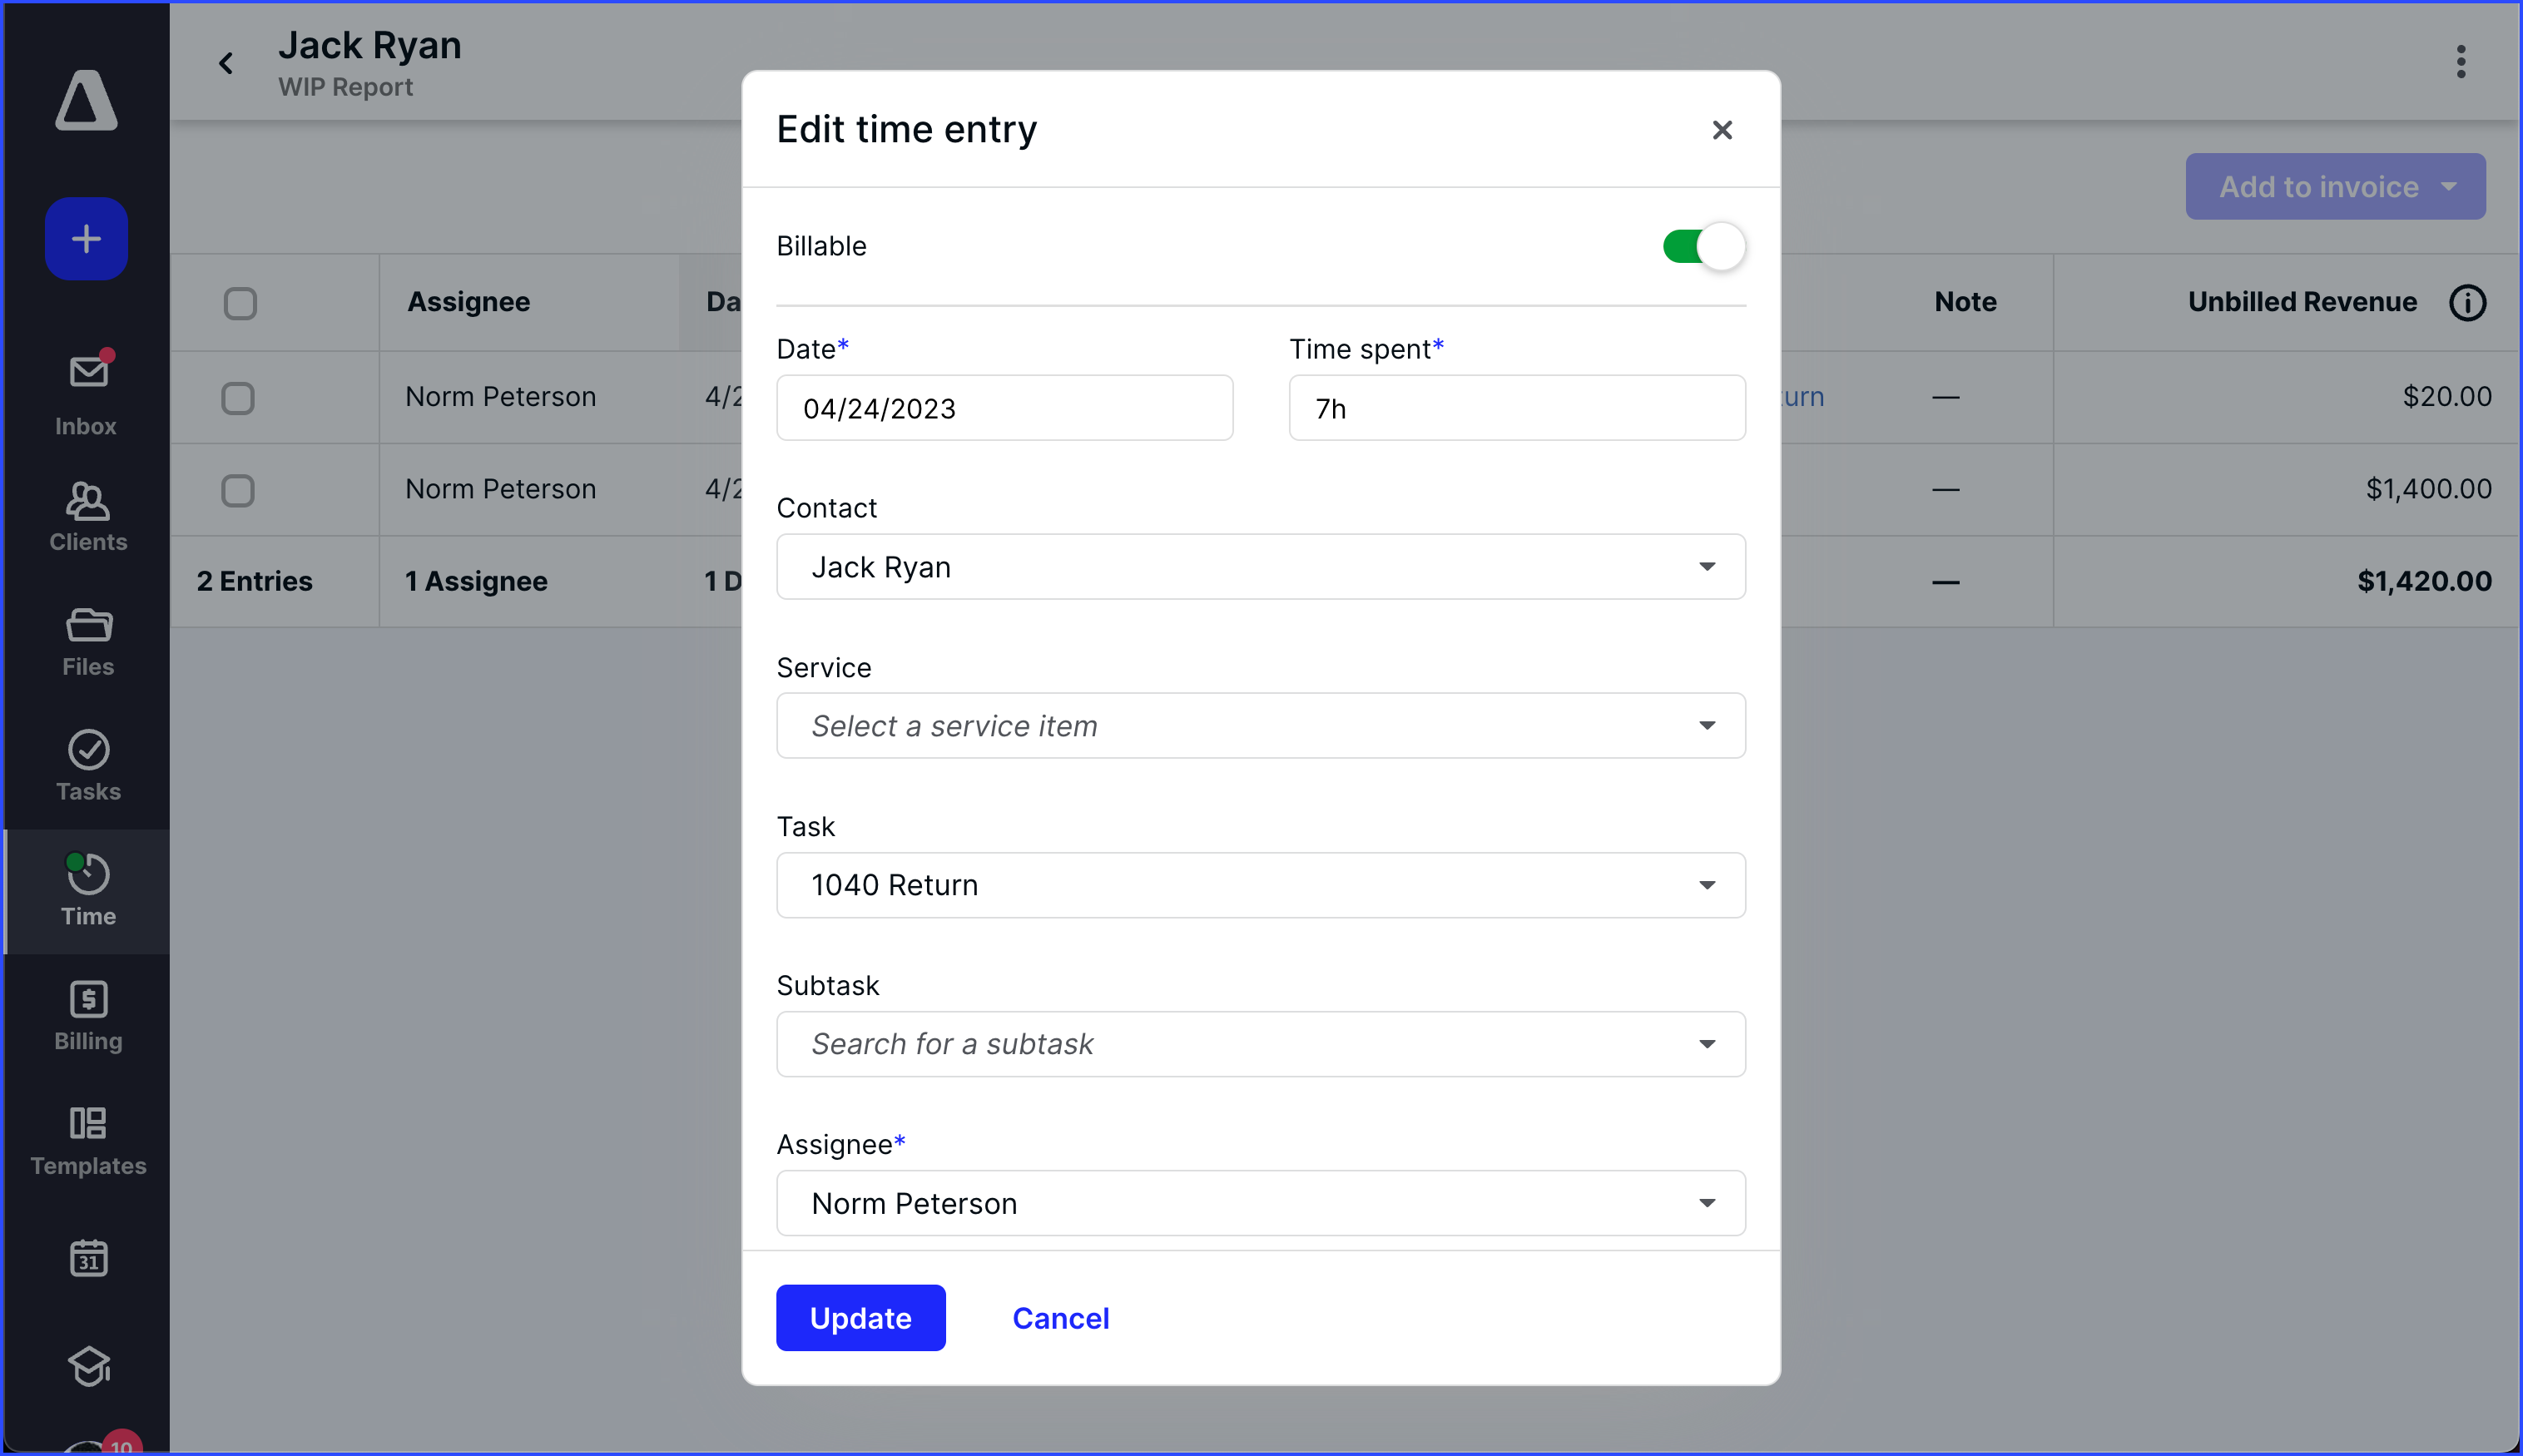Expand the Service item dropdown

coord(1259,726)
